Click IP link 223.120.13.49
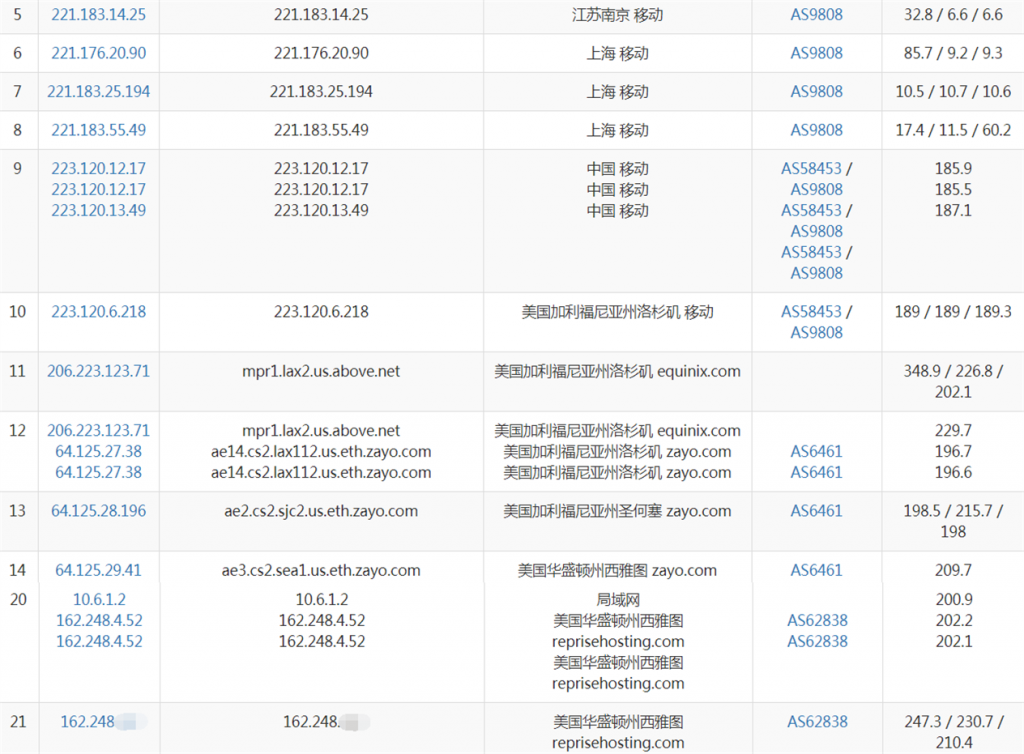The width and height of the screenshot is (1024, 754). point(99,210)
